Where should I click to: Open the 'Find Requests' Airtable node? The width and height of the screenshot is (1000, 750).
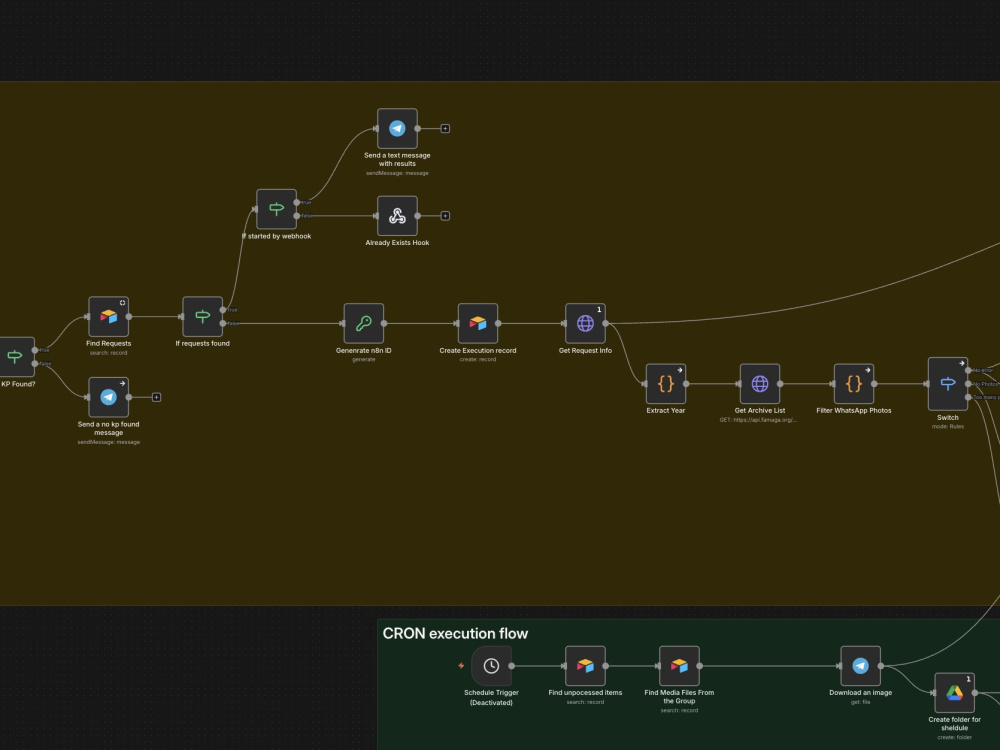click(108, 316)
